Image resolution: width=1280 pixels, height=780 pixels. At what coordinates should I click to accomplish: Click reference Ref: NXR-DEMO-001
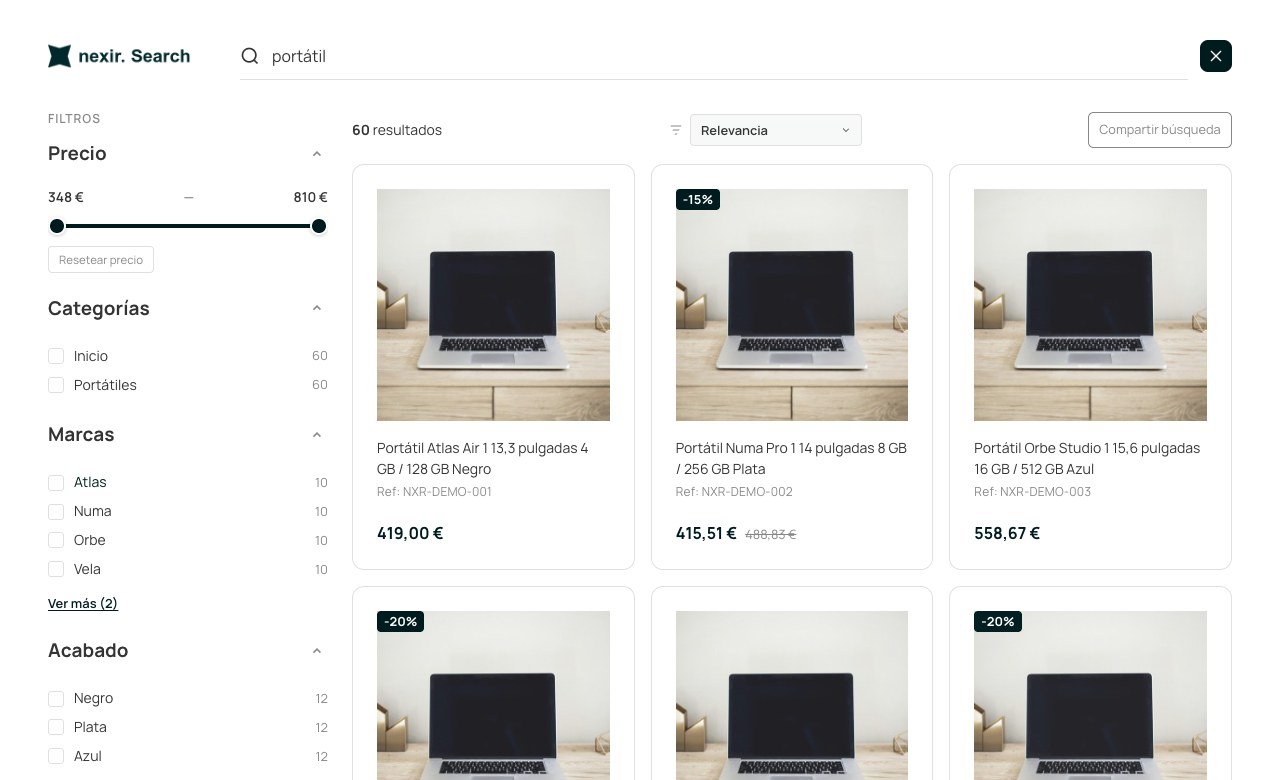(434, 492)
